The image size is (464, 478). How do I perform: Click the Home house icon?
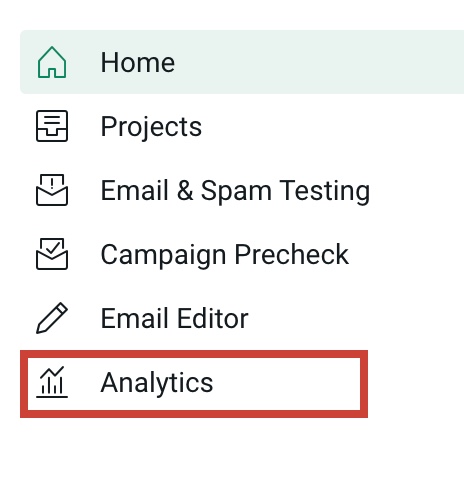tap(52, 62)
